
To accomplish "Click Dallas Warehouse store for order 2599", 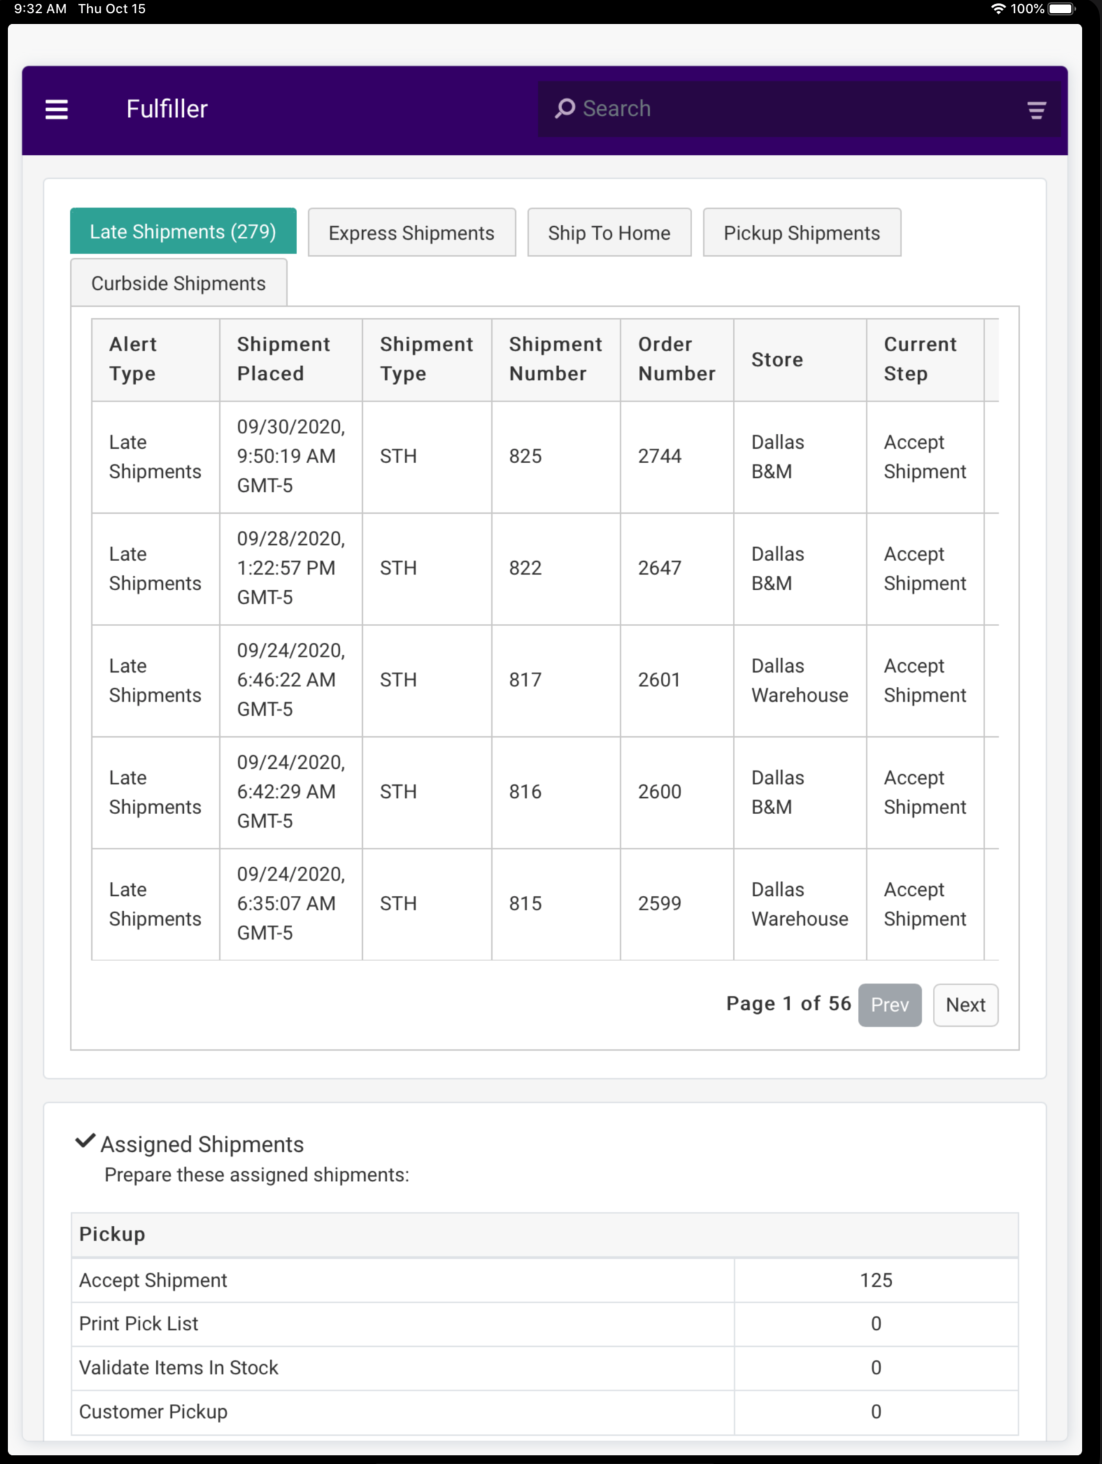I will coord(800,904).
